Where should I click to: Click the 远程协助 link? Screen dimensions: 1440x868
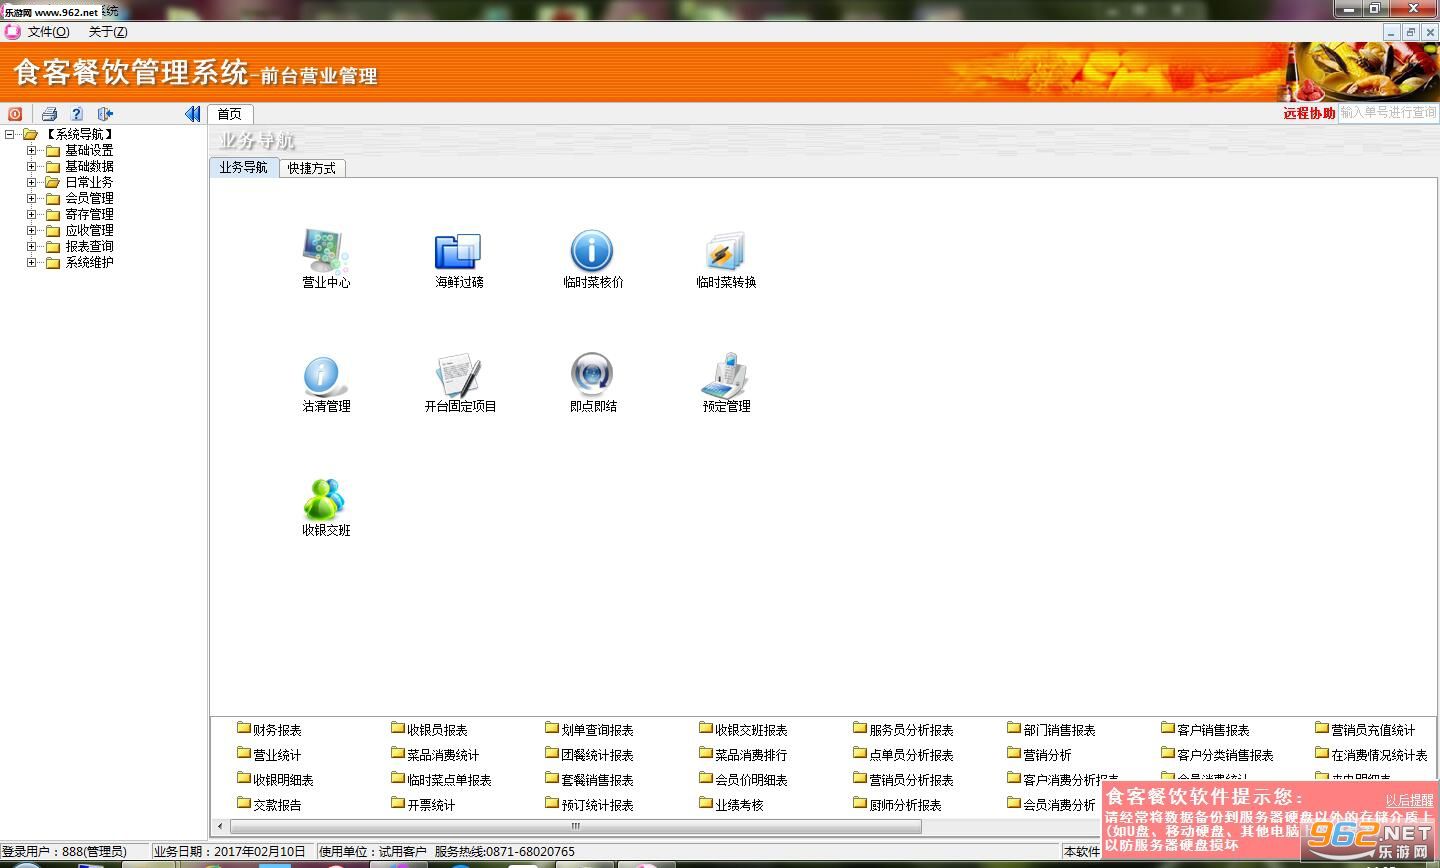click(1309, 113)
